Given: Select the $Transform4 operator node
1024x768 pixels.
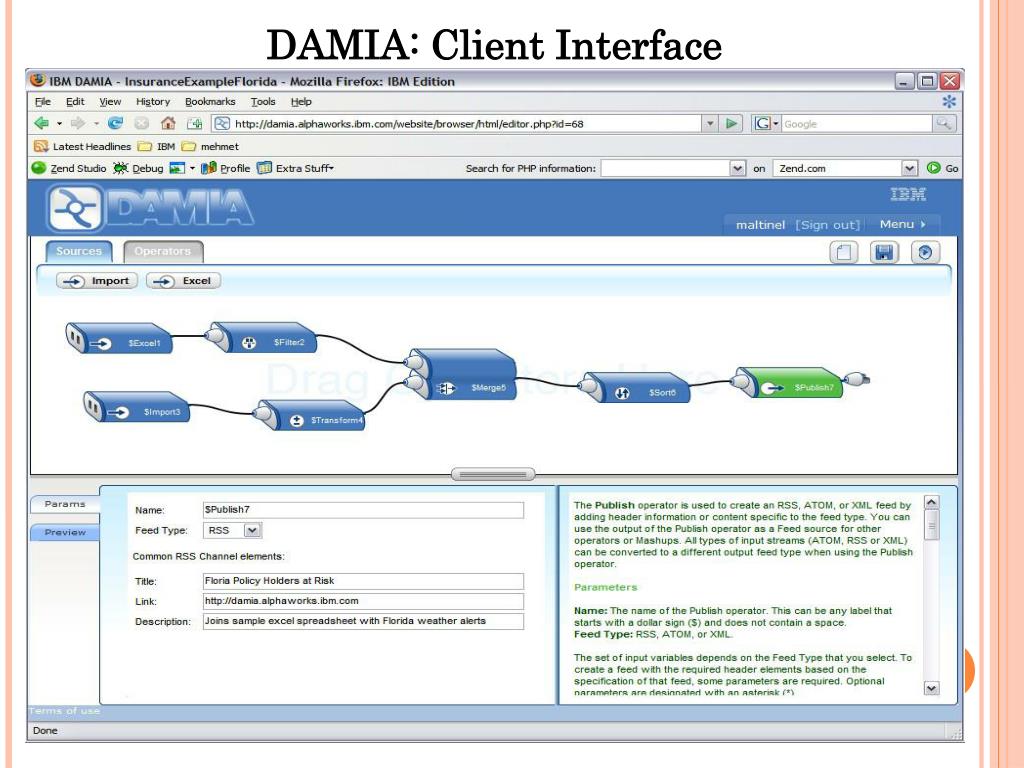Looking at the screenshot, I should 309,415.
